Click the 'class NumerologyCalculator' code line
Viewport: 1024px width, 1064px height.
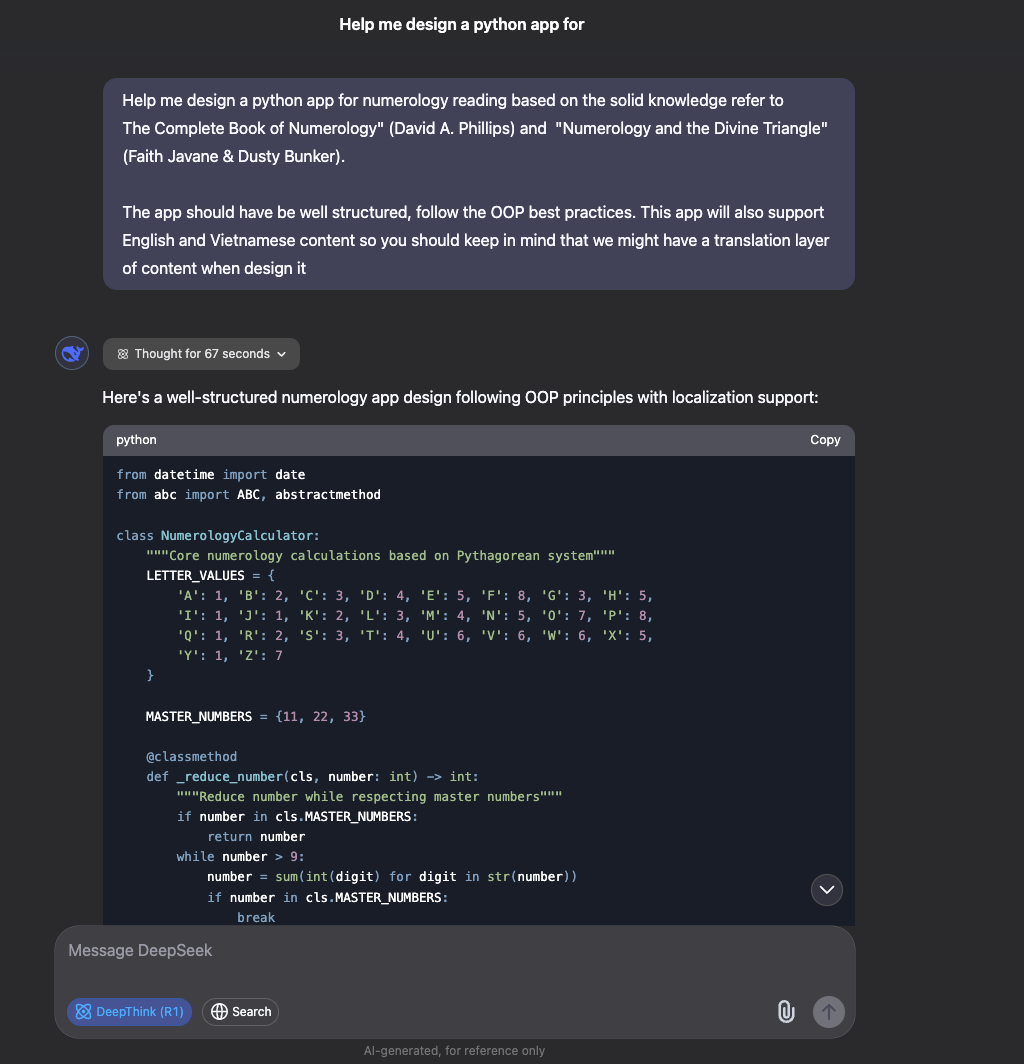pyautogui.click(x=218, y=536)
